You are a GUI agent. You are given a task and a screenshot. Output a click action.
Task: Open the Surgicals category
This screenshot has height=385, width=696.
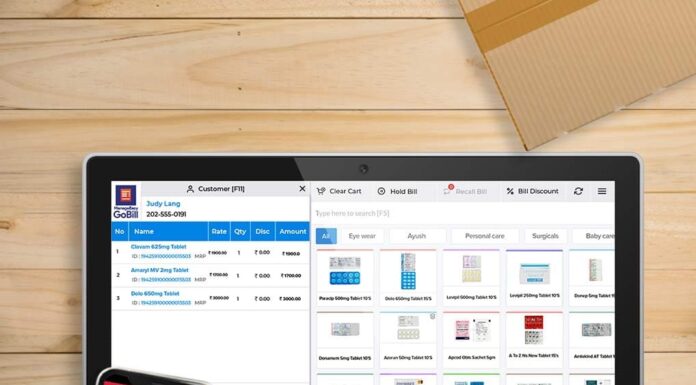[545, 236]
